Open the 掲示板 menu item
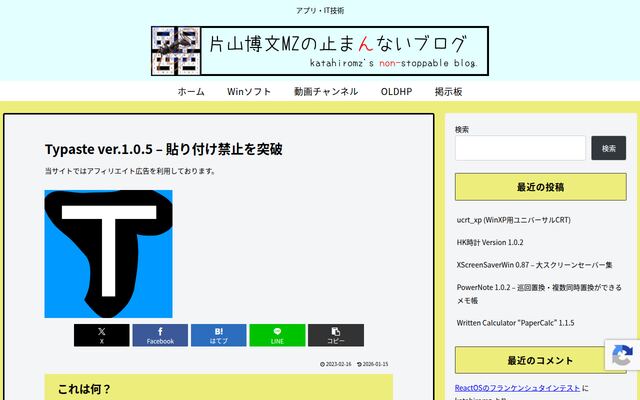 (x=448, y=91)
